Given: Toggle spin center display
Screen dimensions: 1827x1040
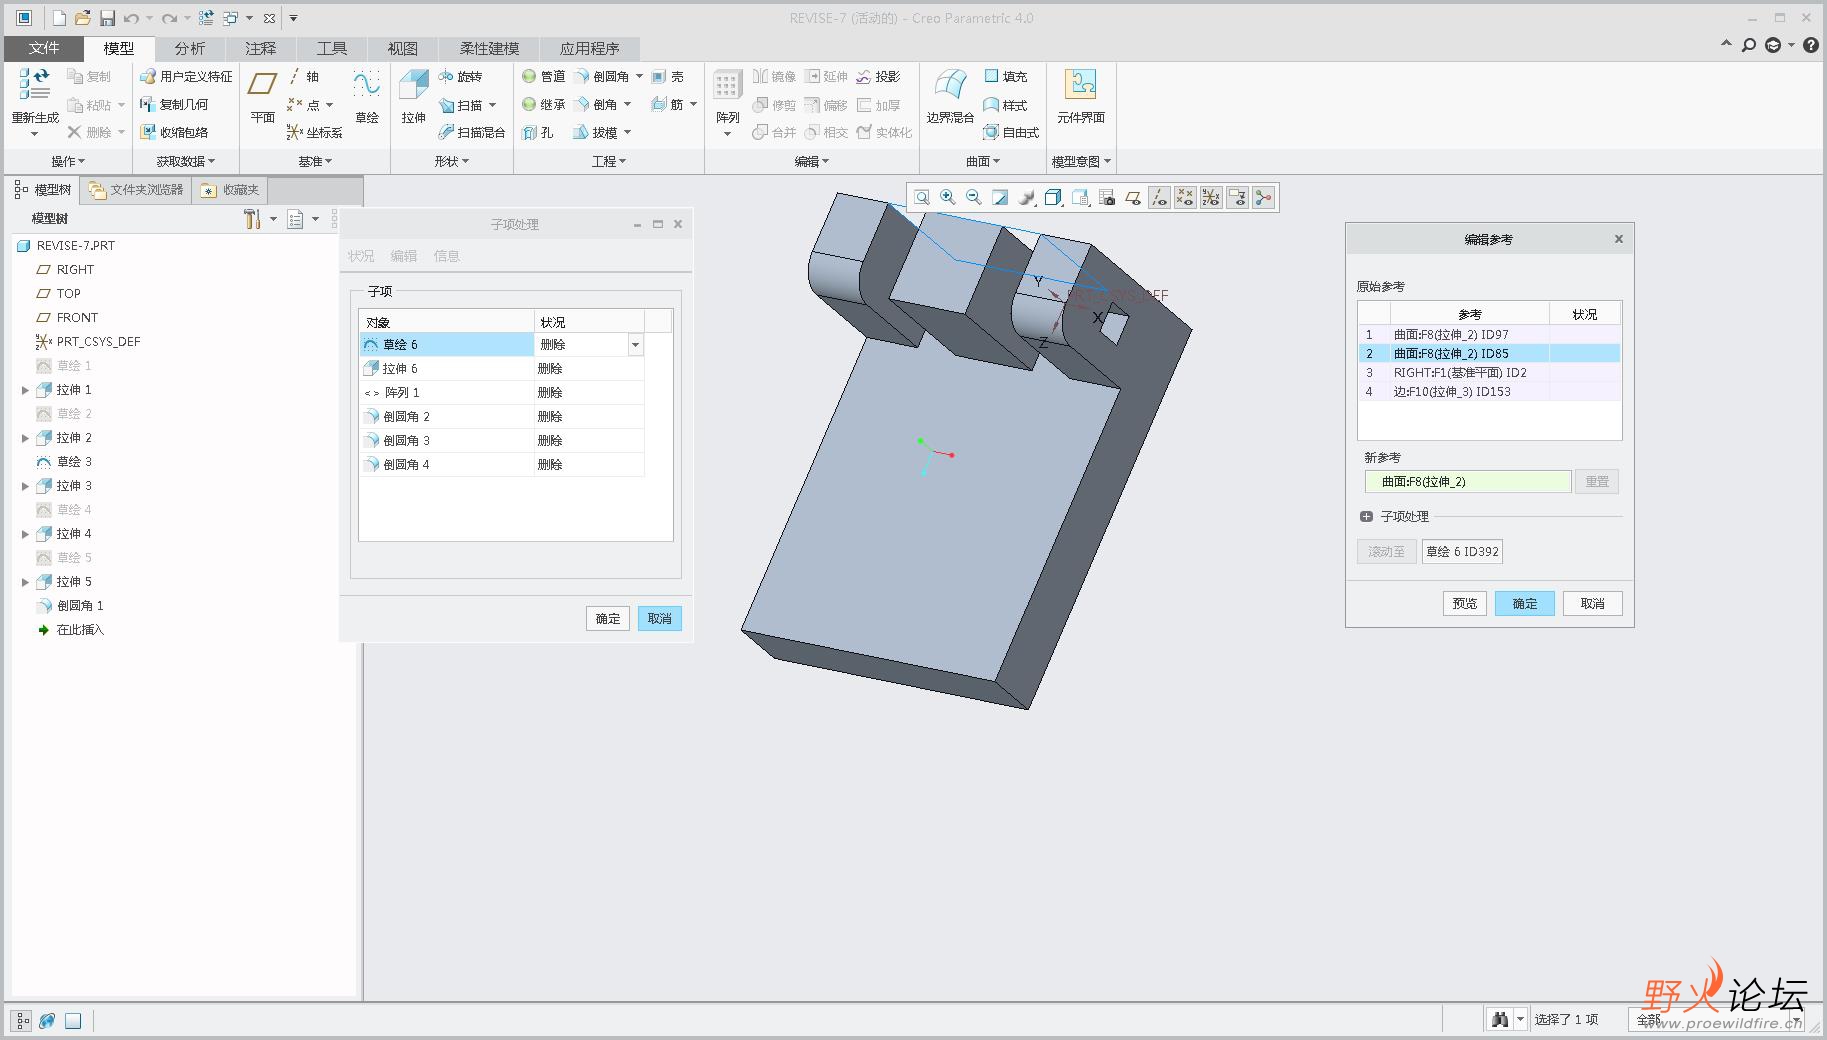Looking at the screenshot, I should tap(1264, 198).
